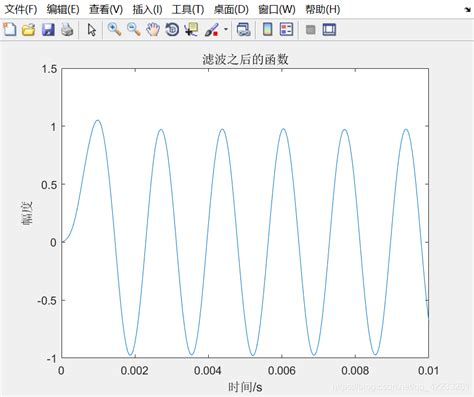Open the 窗口(W) menu
This screenshot has height=397, width=474.
pyautogui.click(x=277, y=9)
